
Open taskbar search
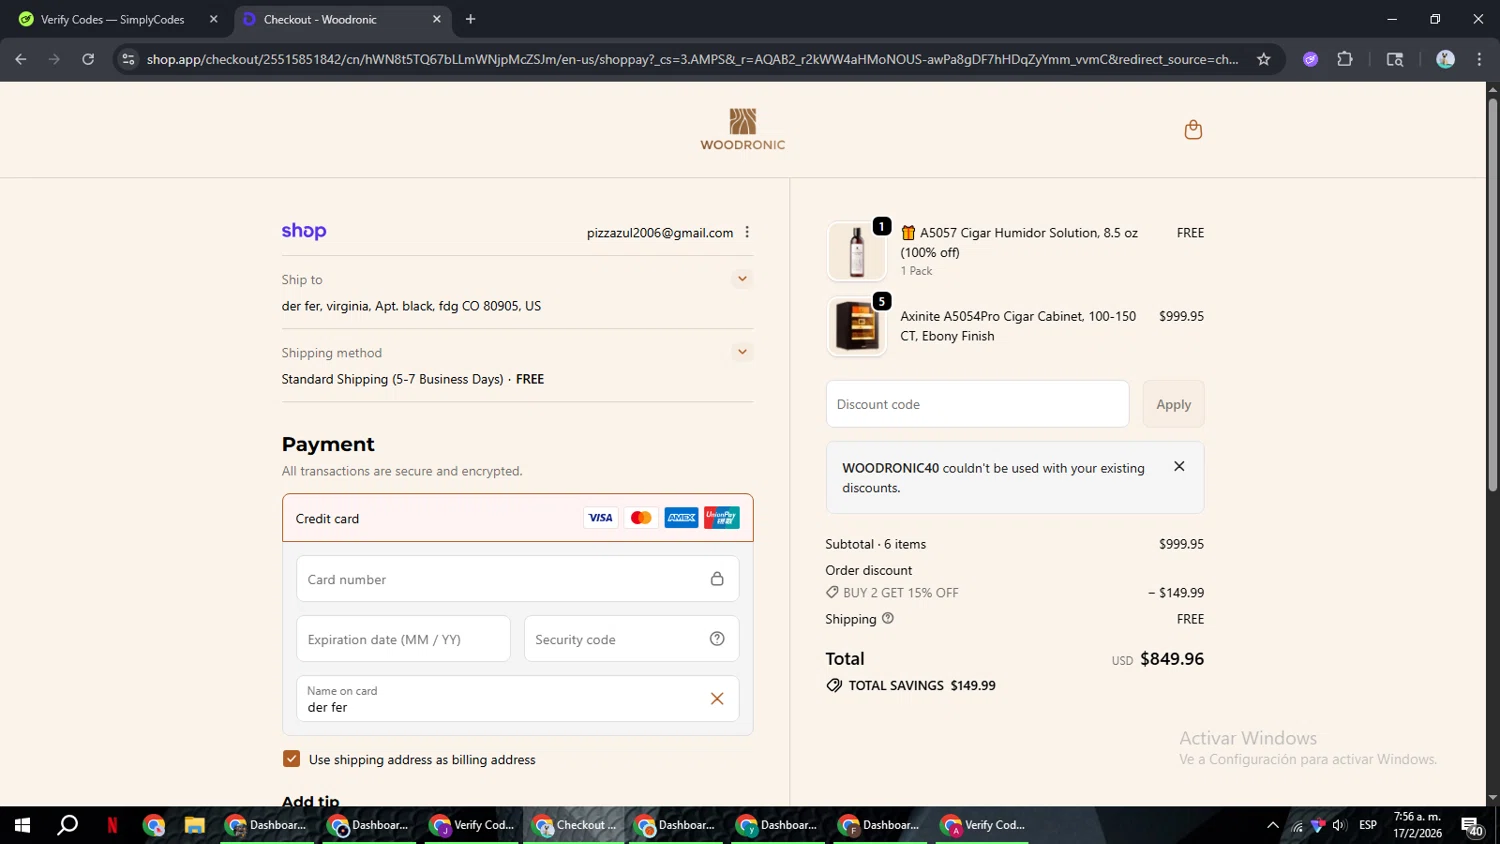tap(67, 825)
